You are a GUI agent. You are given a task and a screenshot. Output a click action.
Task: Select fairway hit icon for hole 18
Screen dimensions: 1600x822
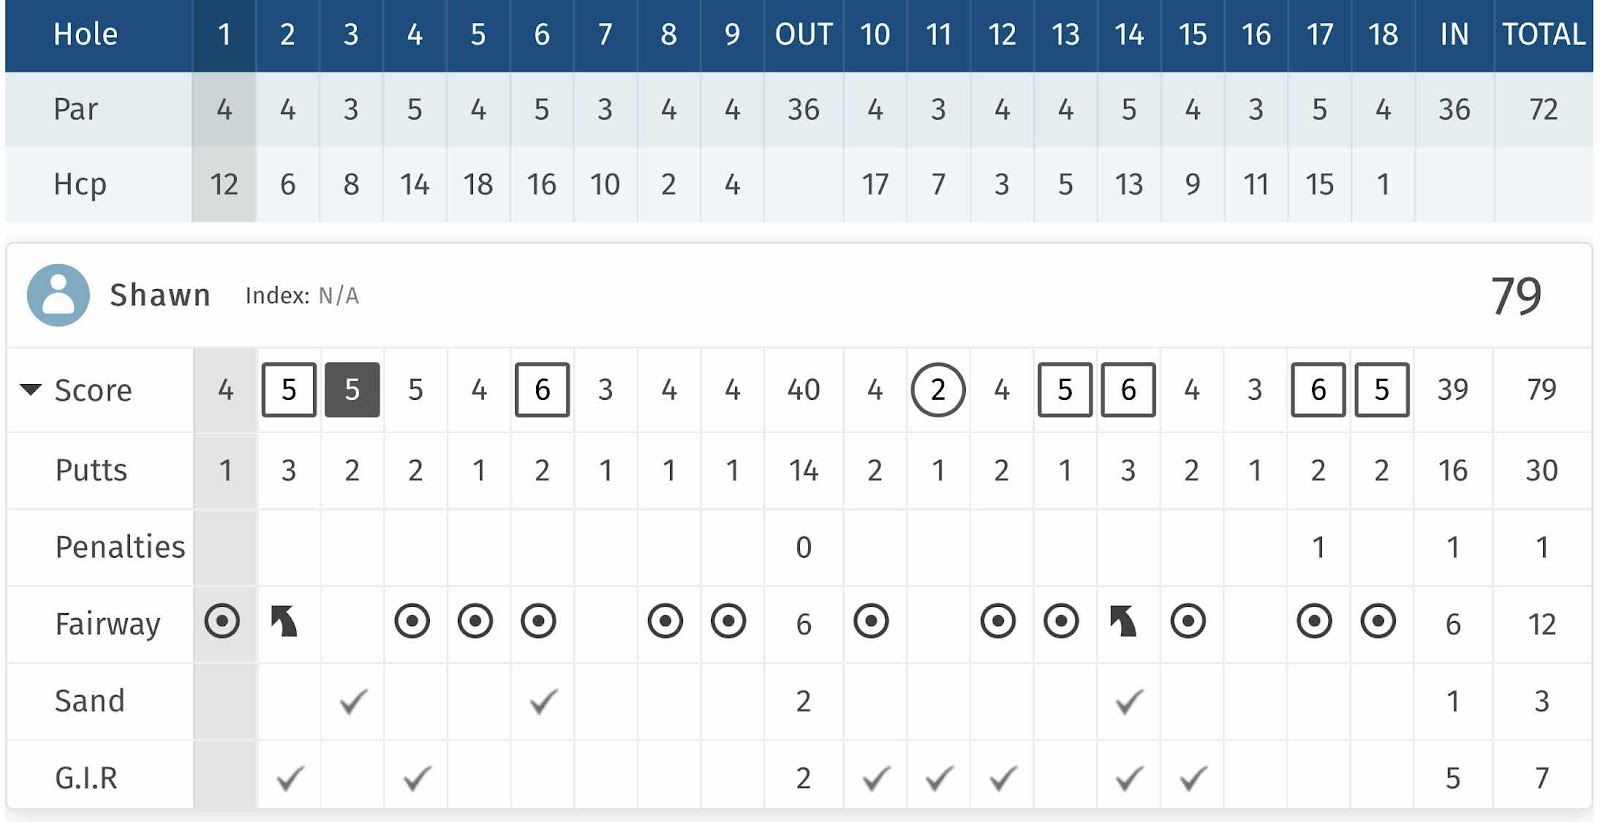coord(1378,621)
